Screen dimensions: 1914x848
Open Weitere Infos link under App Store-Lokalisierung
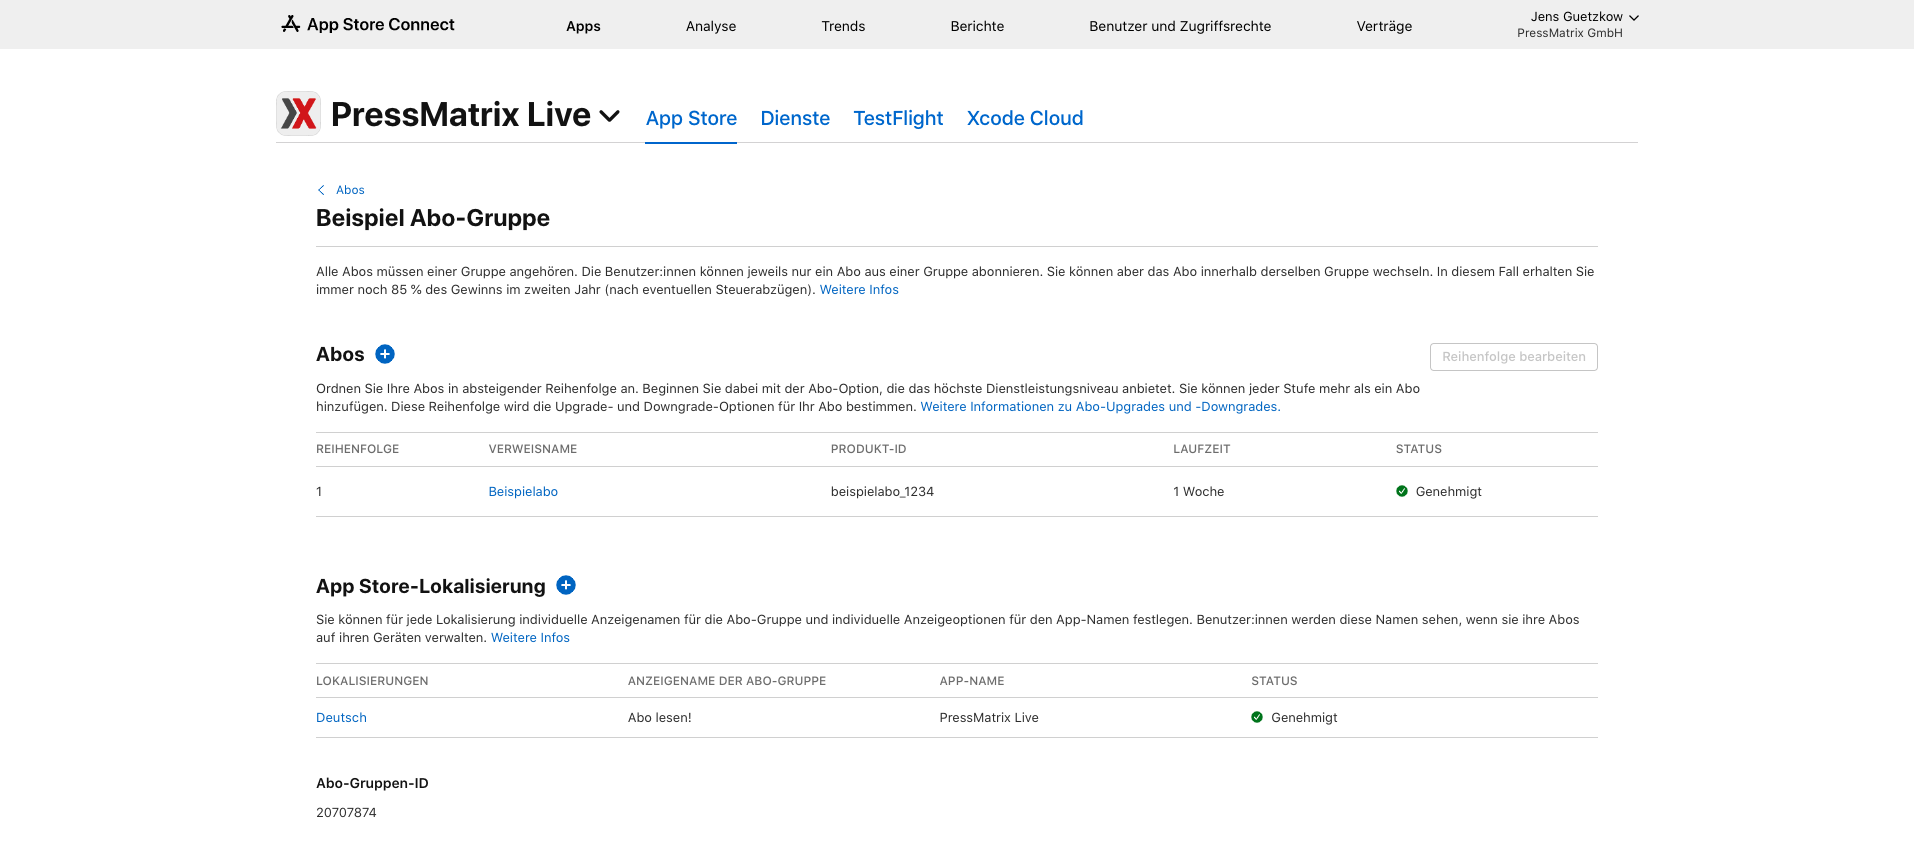(x=530, y=638)
